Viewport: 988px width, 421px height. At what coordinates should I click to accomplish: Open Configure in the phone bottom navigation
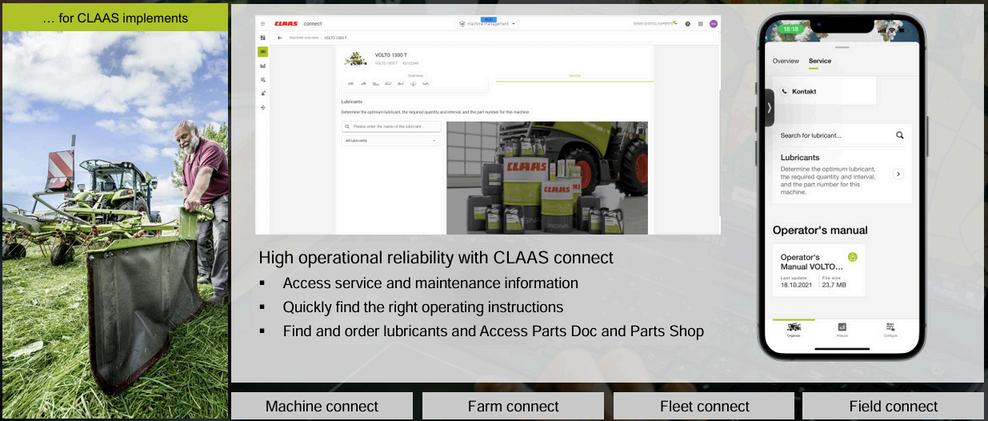click(x=890, y=330)
